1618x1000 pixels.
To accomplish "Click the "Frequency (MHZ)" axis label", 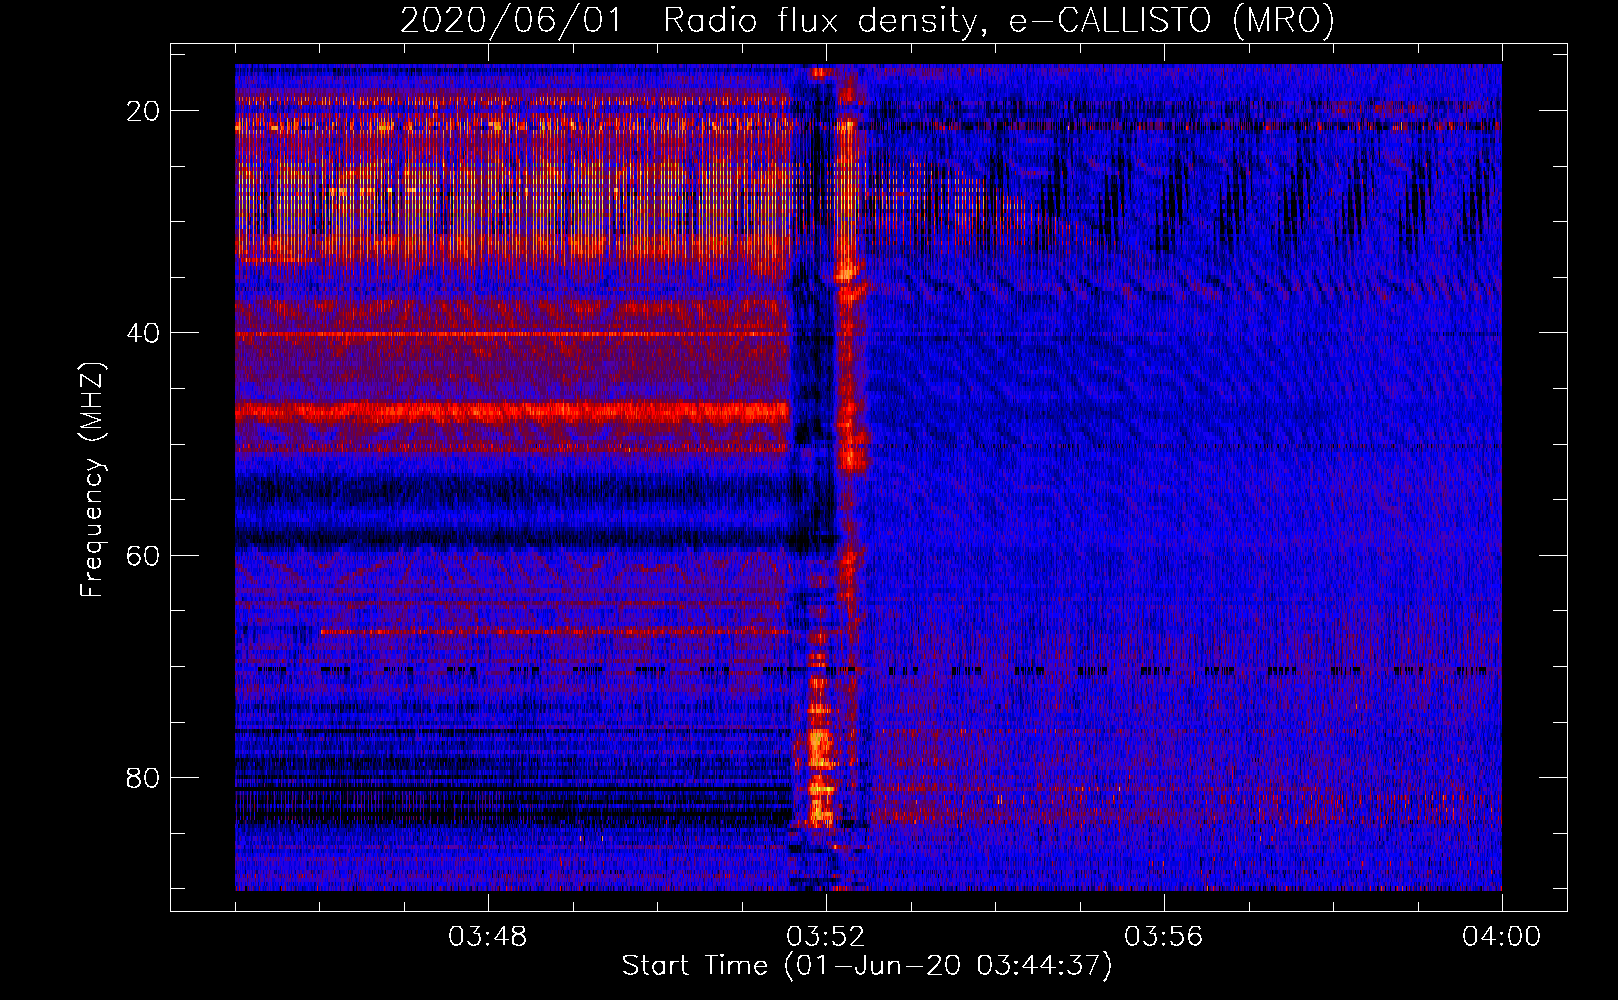I will point(91,480).
